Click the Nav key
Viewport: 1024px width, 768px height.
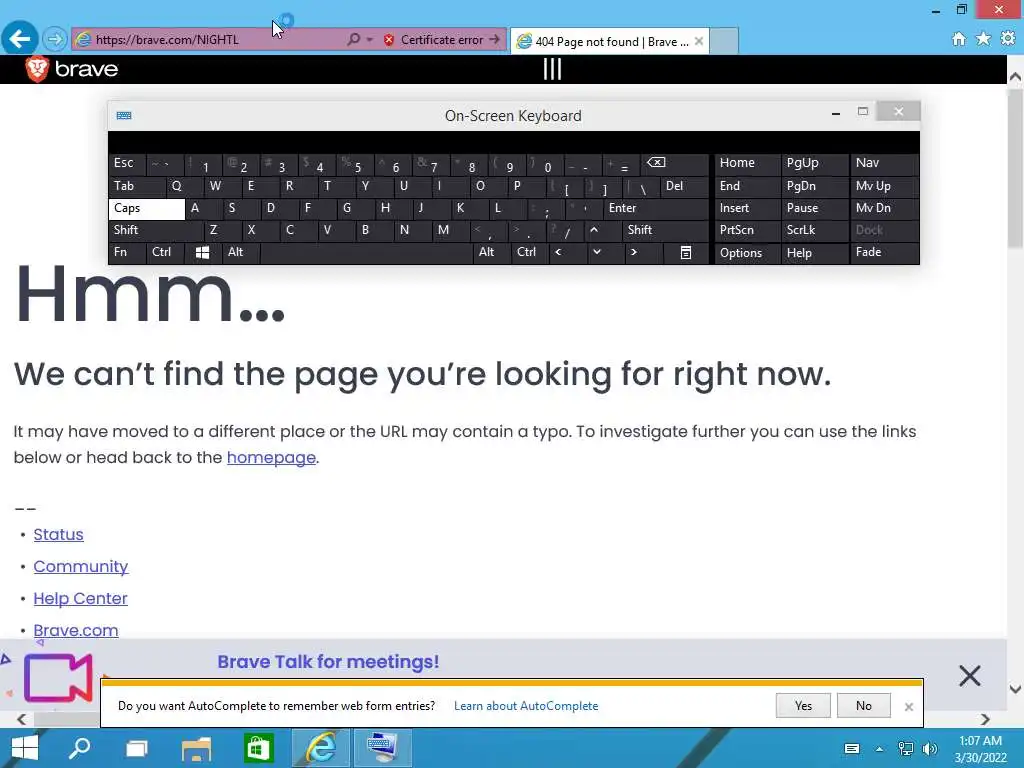(x=885, y=163)
